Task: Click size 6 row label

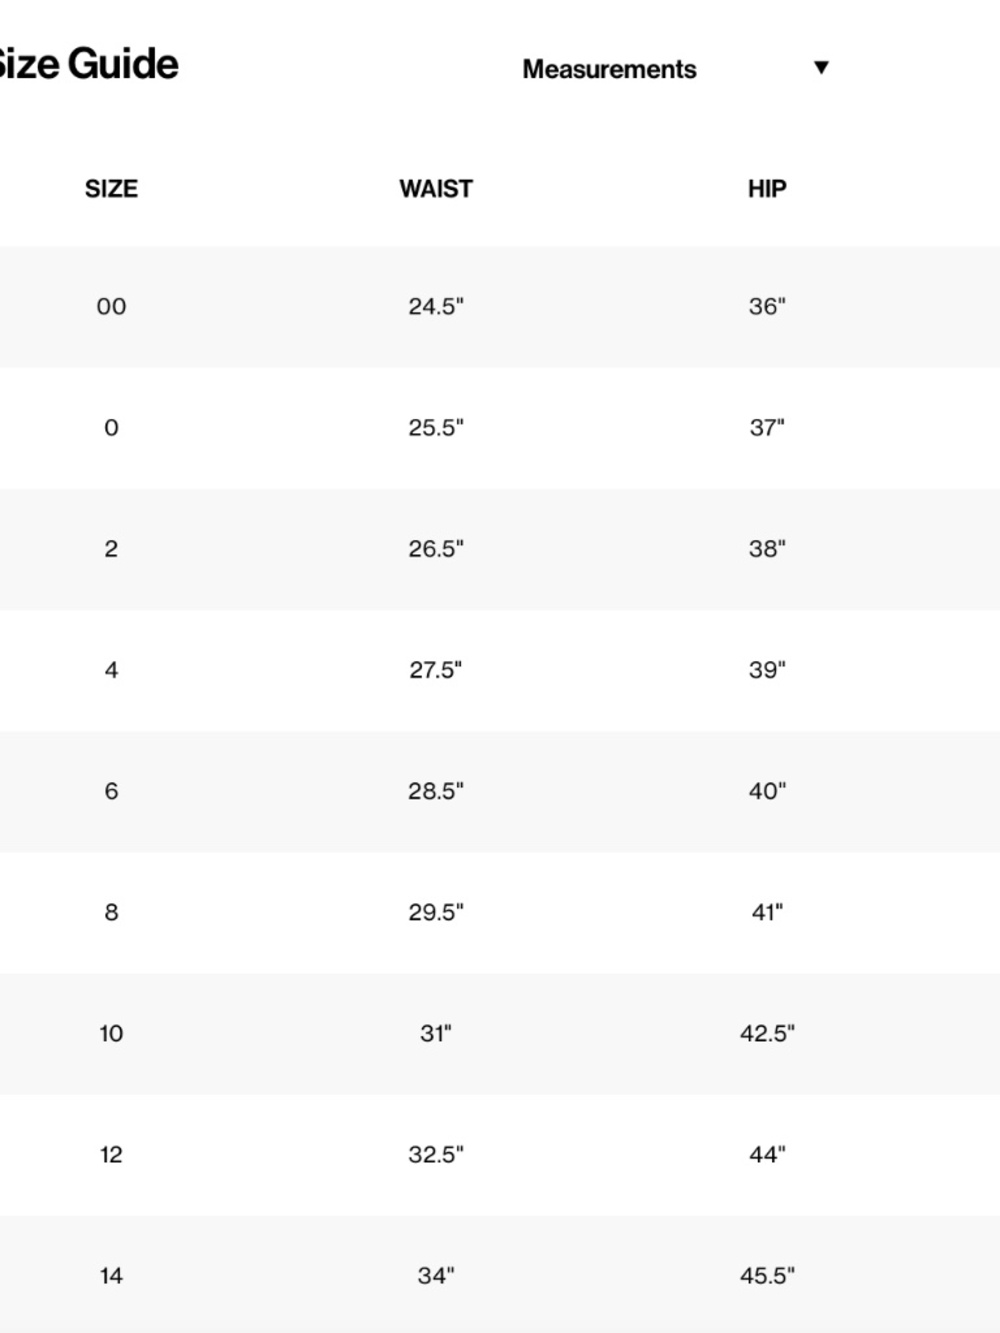Action: pyautogui.click(x=111, y=791)
